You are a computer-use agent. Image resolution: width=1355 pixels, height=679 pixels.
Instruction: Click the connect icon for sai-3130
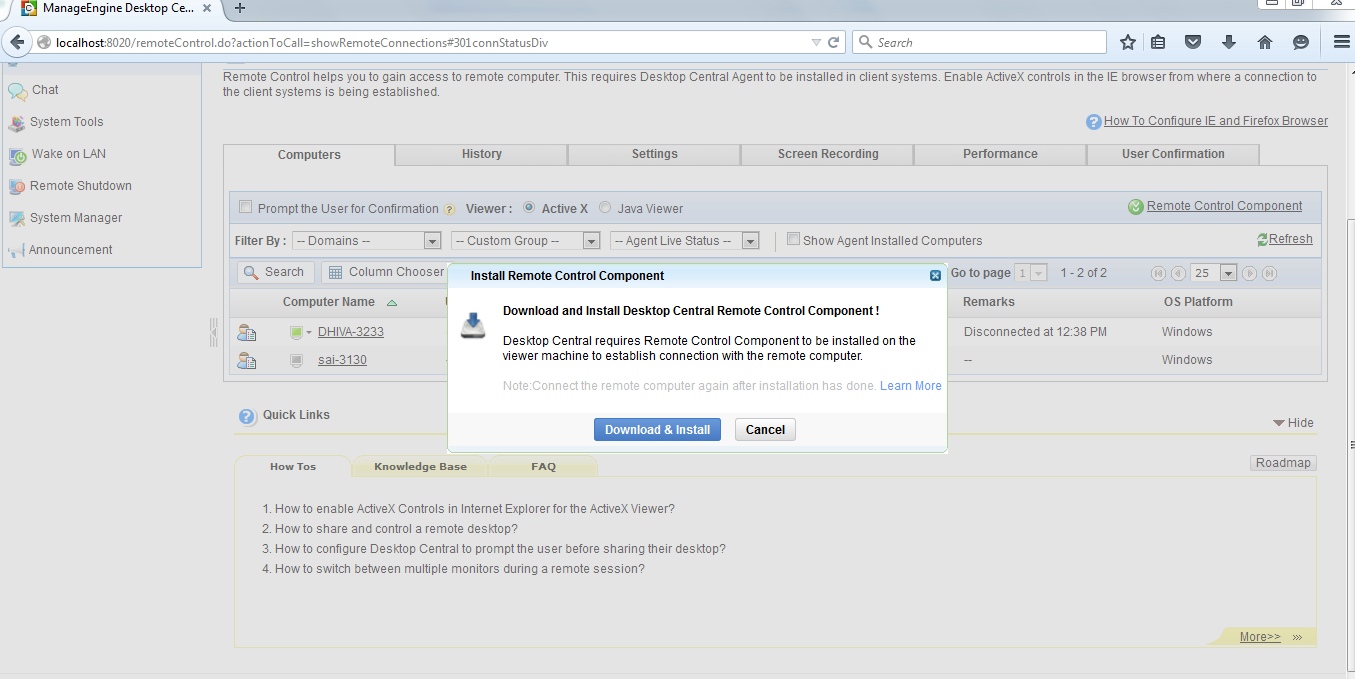247,360
